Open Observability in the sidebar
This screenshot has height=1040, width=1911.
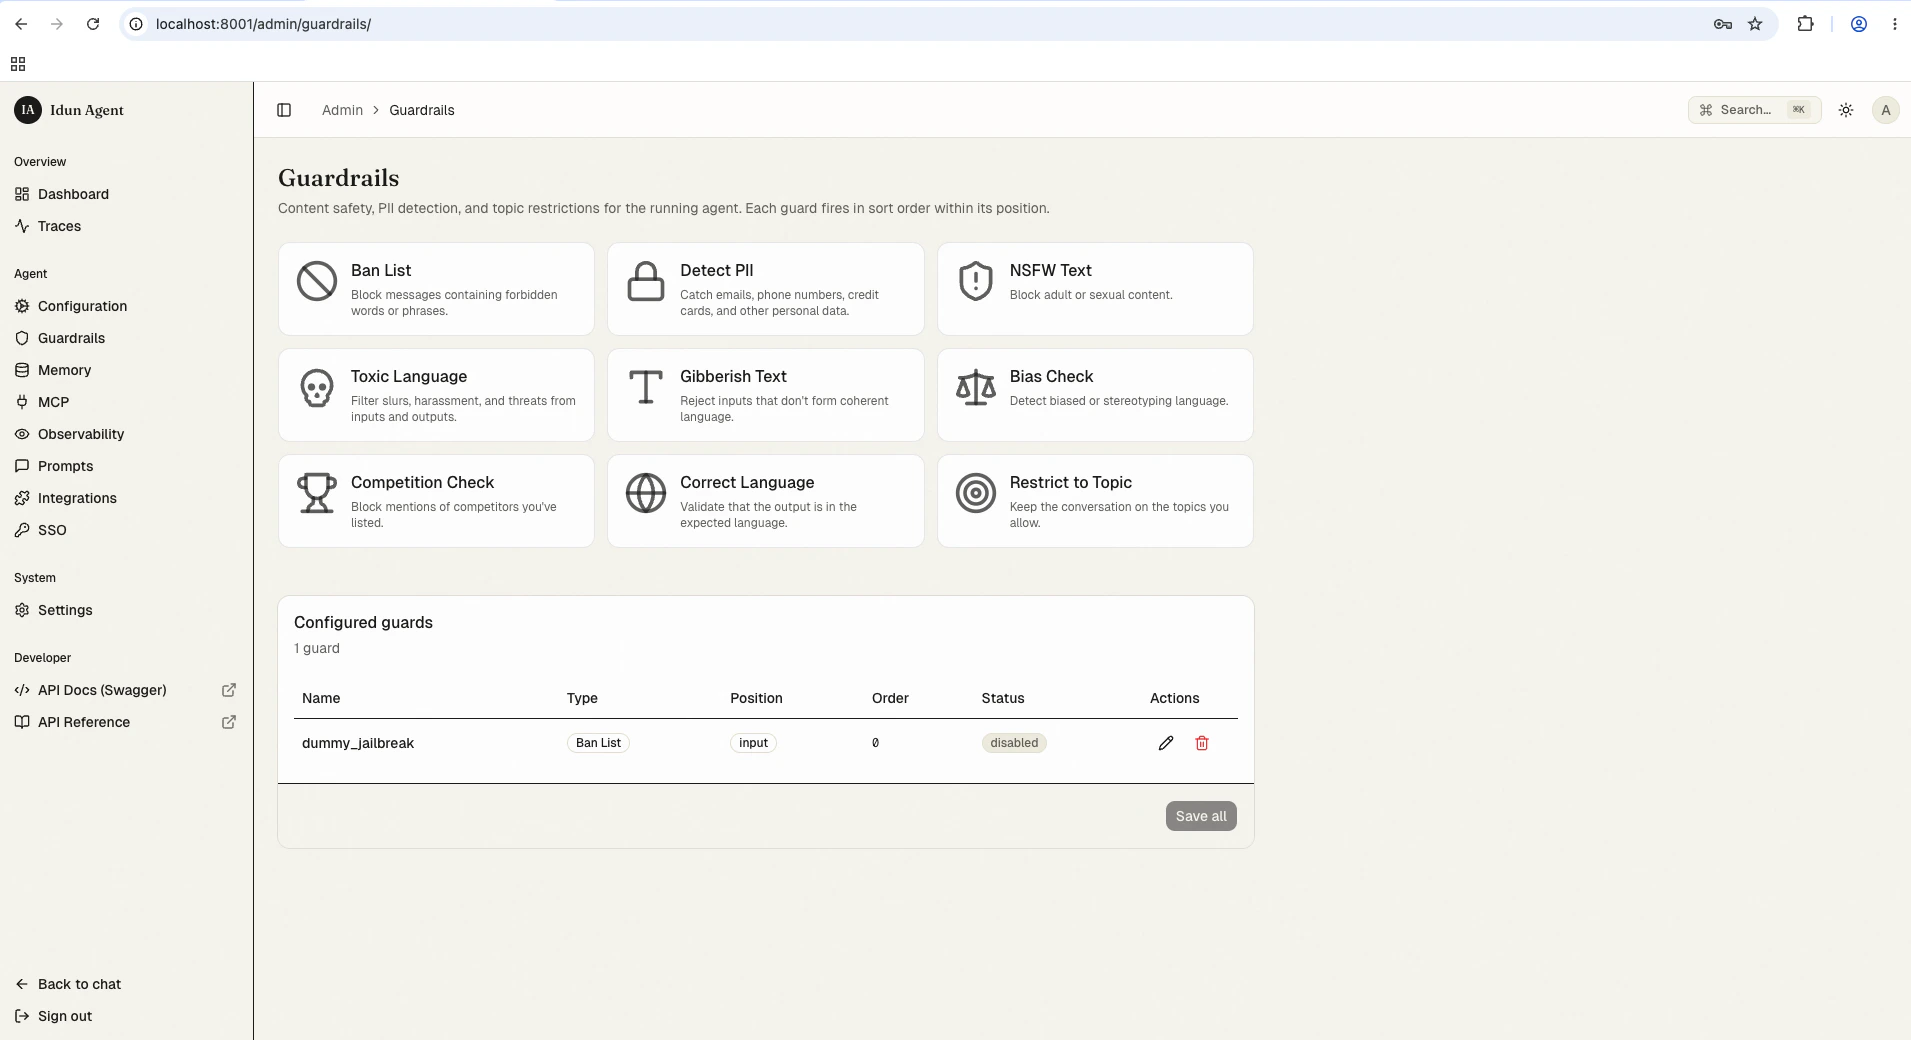126,434
